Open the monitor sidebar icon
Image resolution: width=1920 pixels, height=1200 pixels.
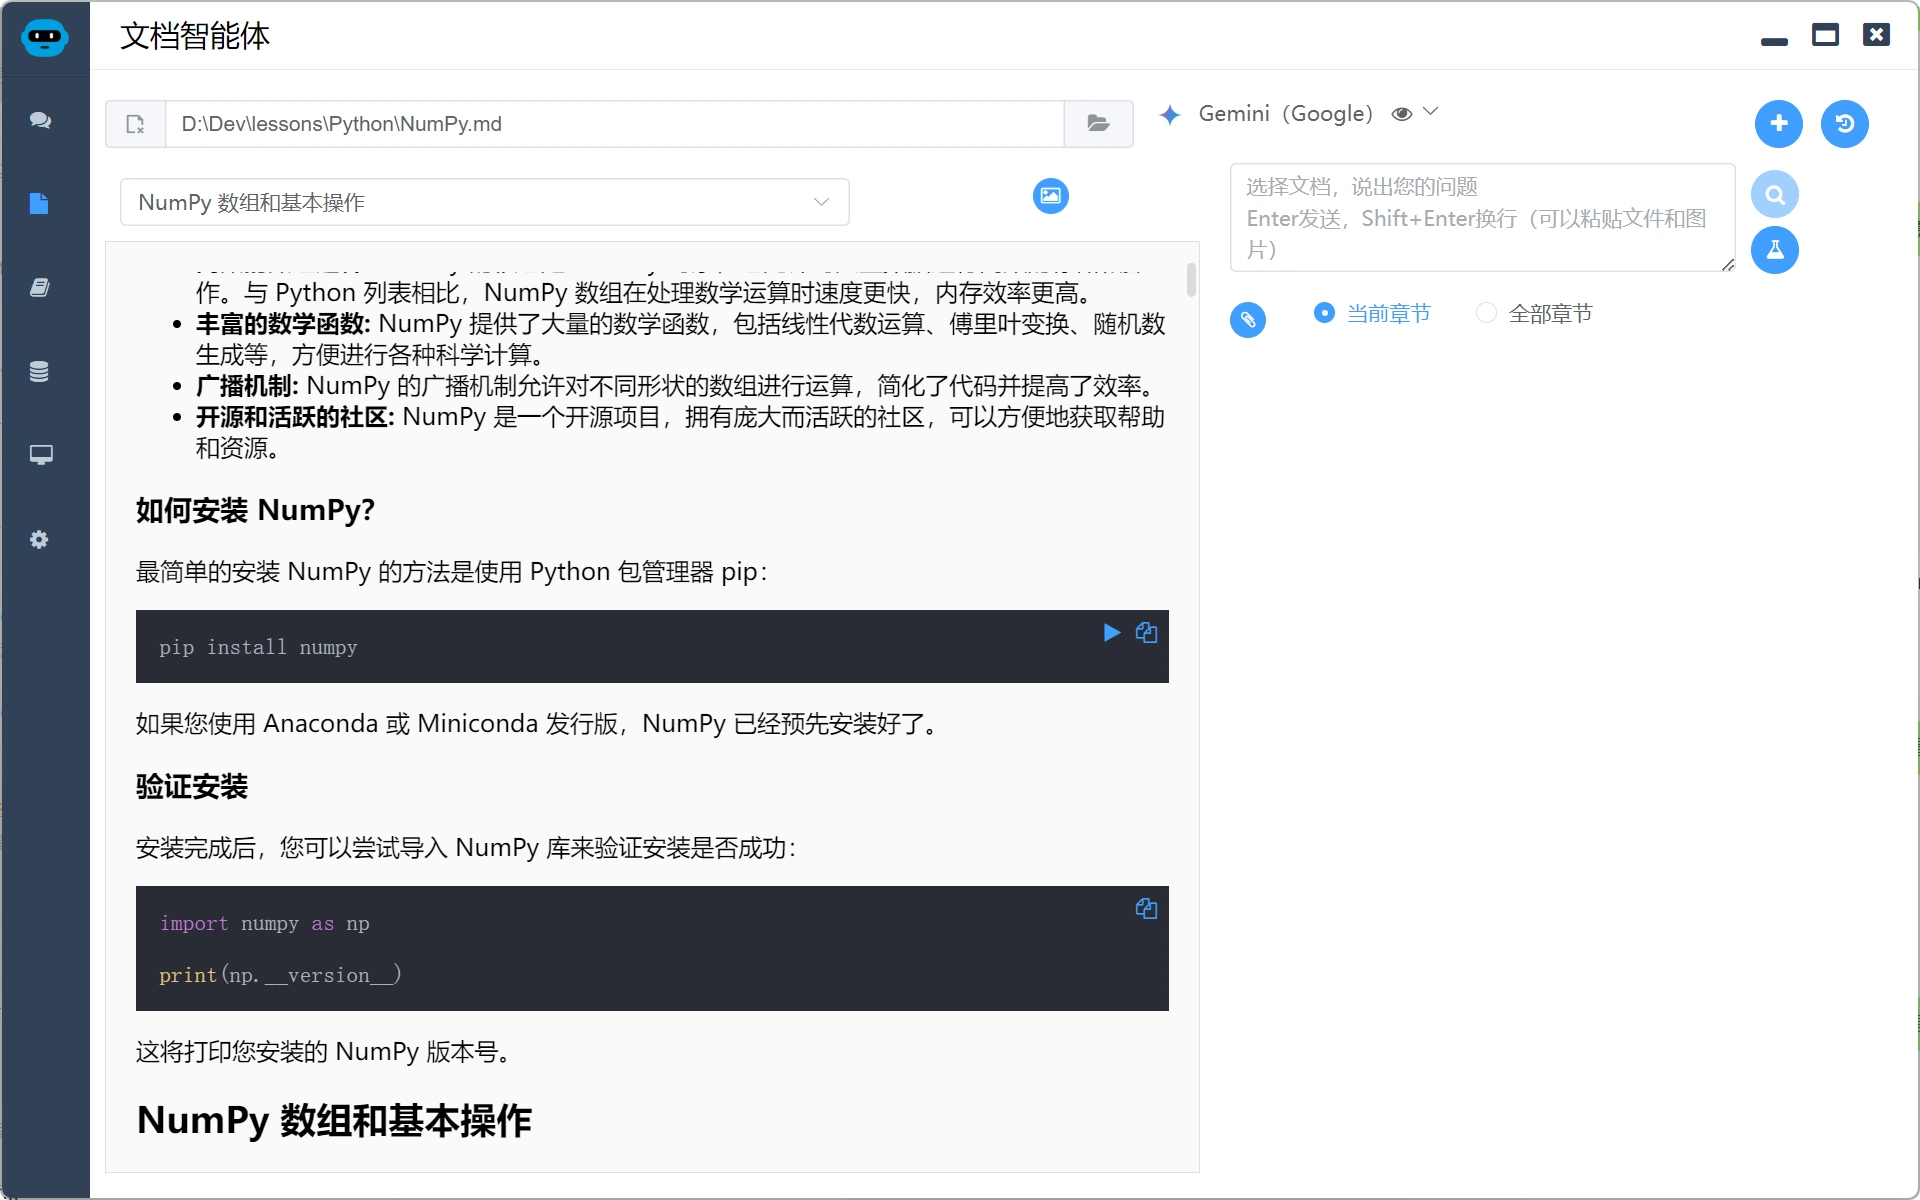41,455
